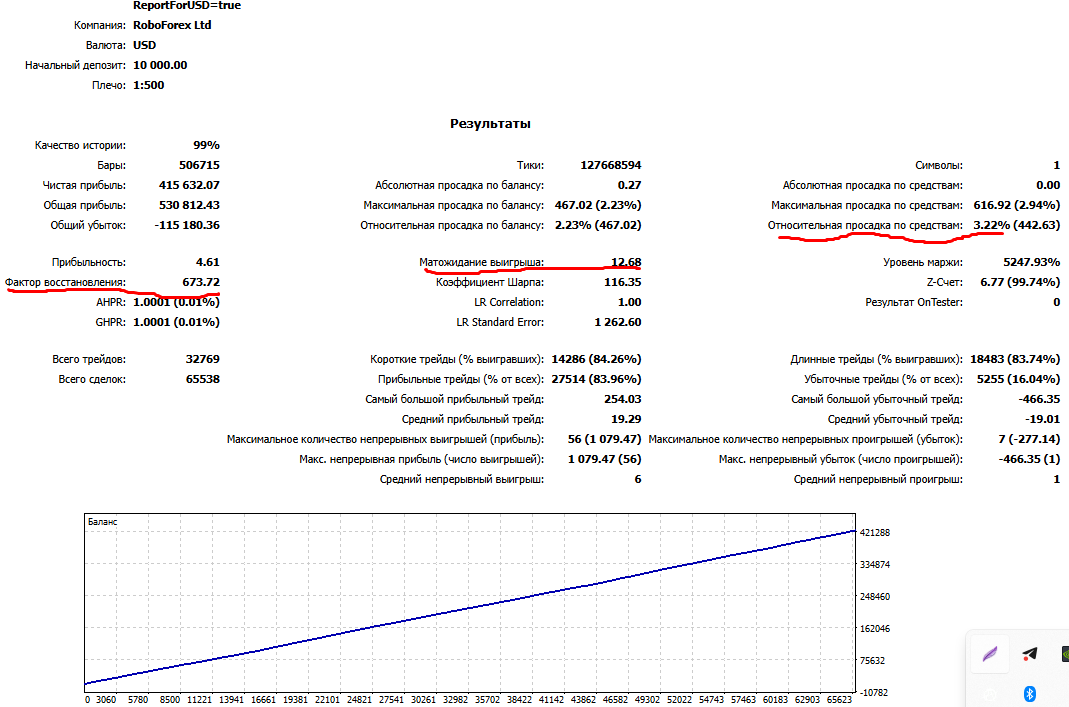1069x707 pixels.
Task: Select the largest profit trade 254.03
Action: 623,399
